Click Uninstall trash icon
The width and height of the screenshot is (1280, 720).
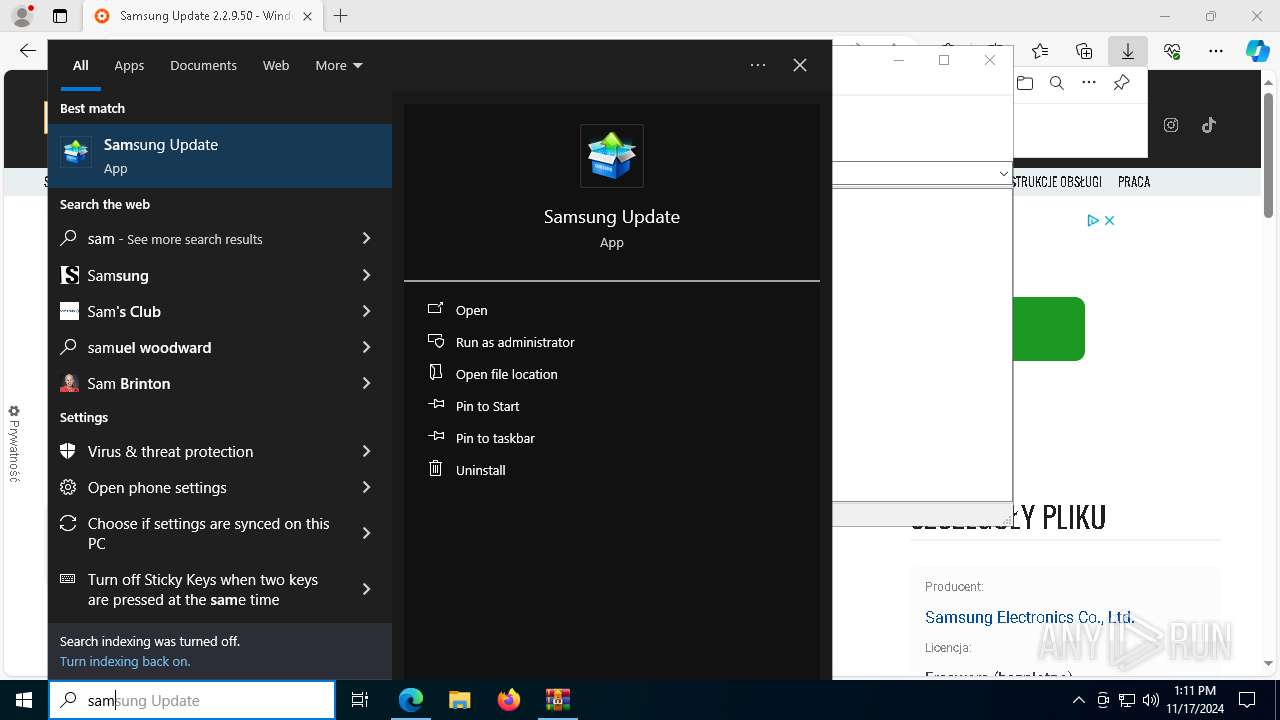pyautogui.click(x=435, y=469)
